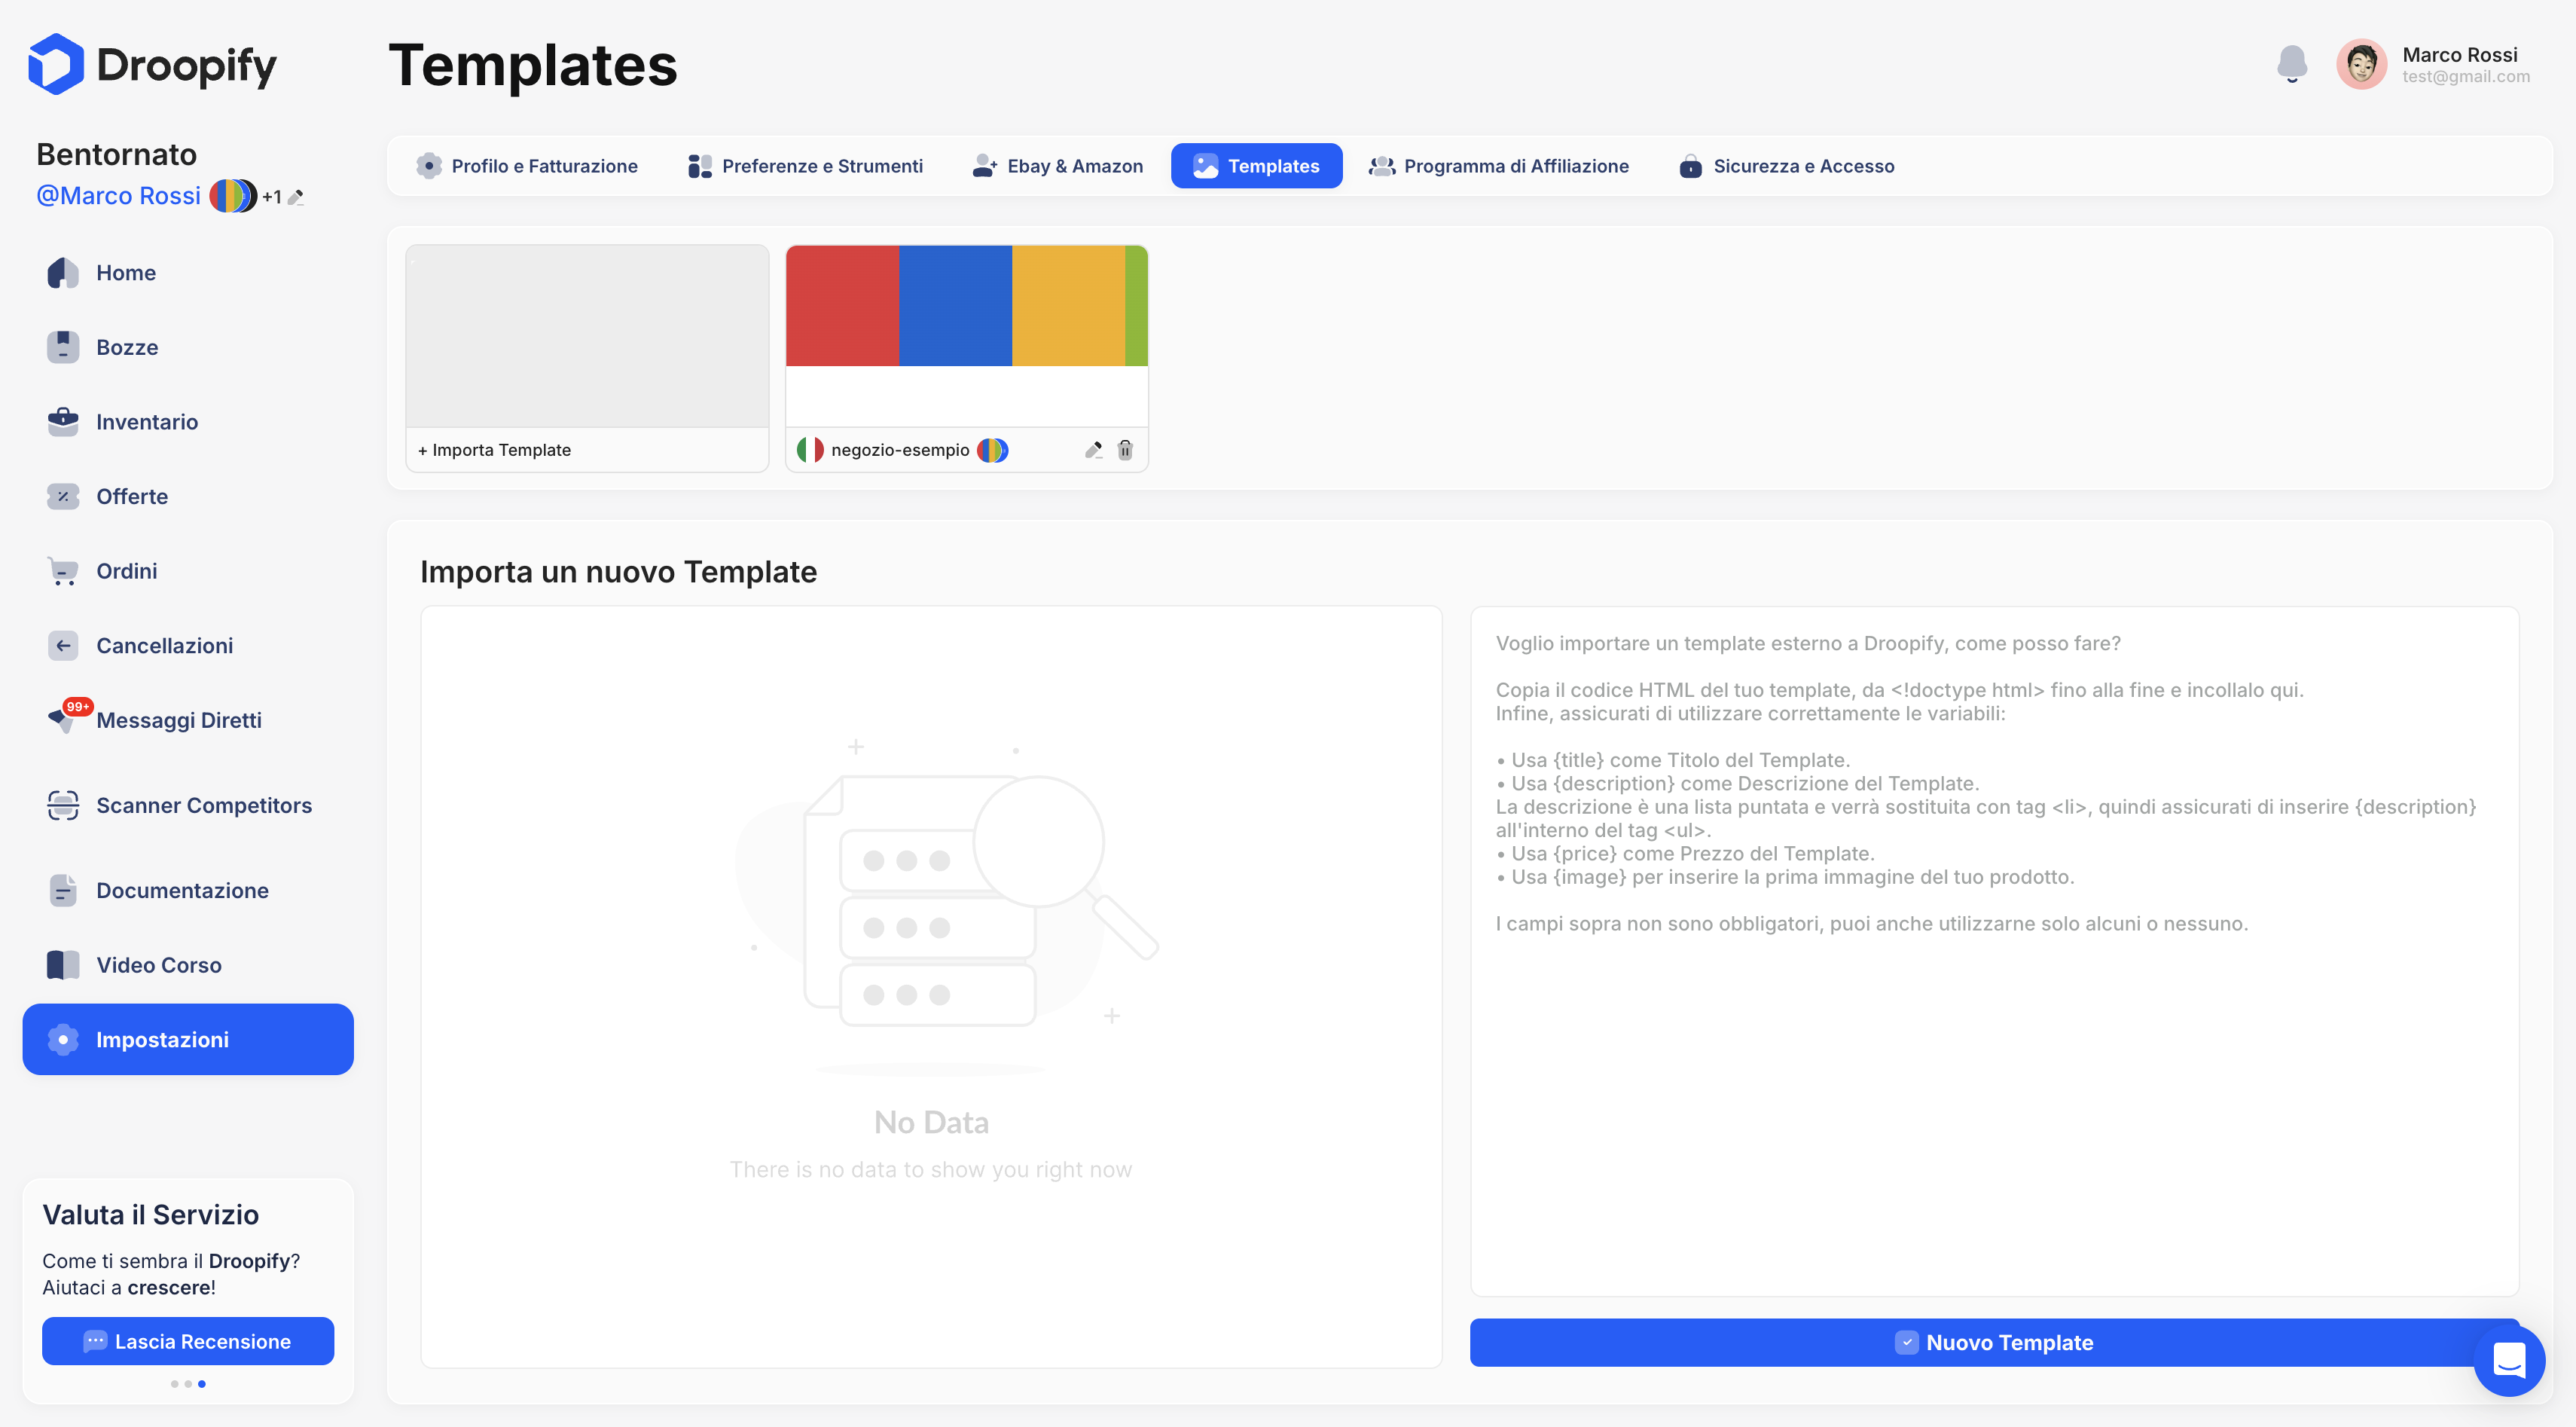Click the Droopify logo icon
The image size is (2576, 1427).
coord(55,64)
